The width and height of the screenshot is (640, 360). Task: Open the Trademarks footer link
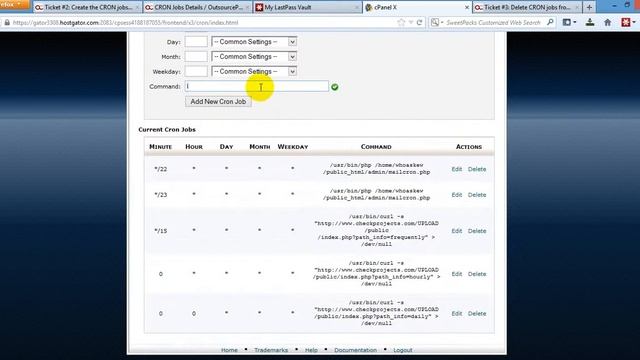[x=271, y=350]
